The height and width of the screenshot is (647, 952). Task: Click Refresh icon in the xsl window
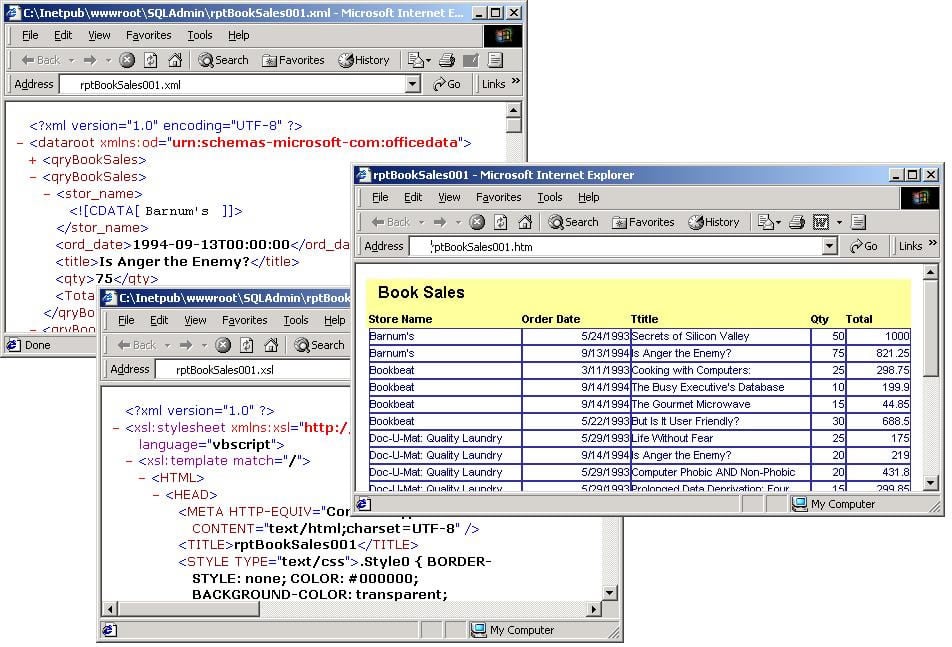coord(247,345)
